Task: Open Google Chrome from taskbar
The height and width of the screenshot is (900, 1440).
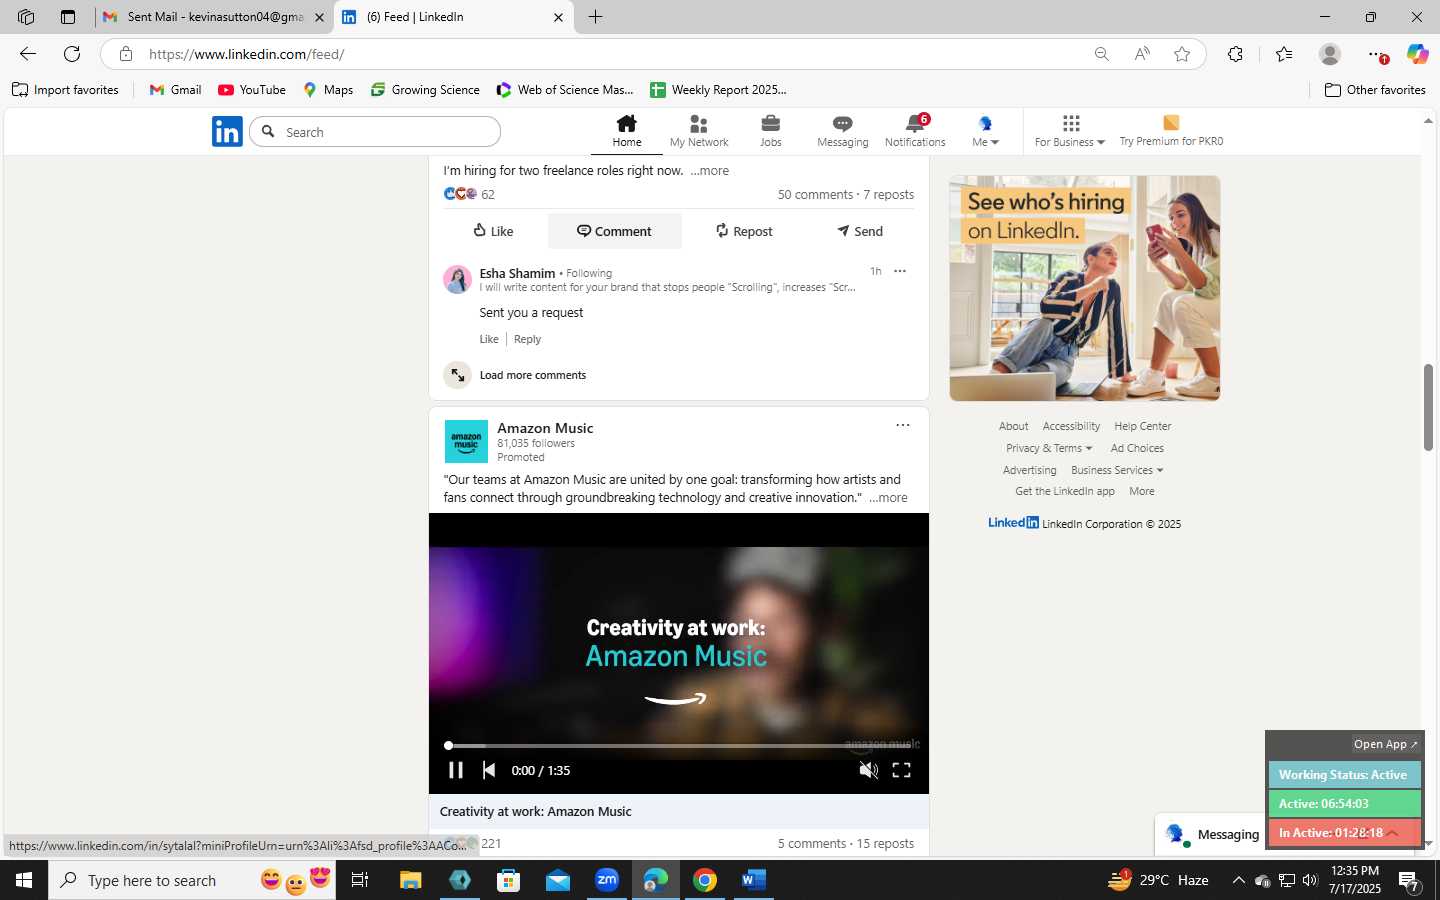Action: (705, 880)
